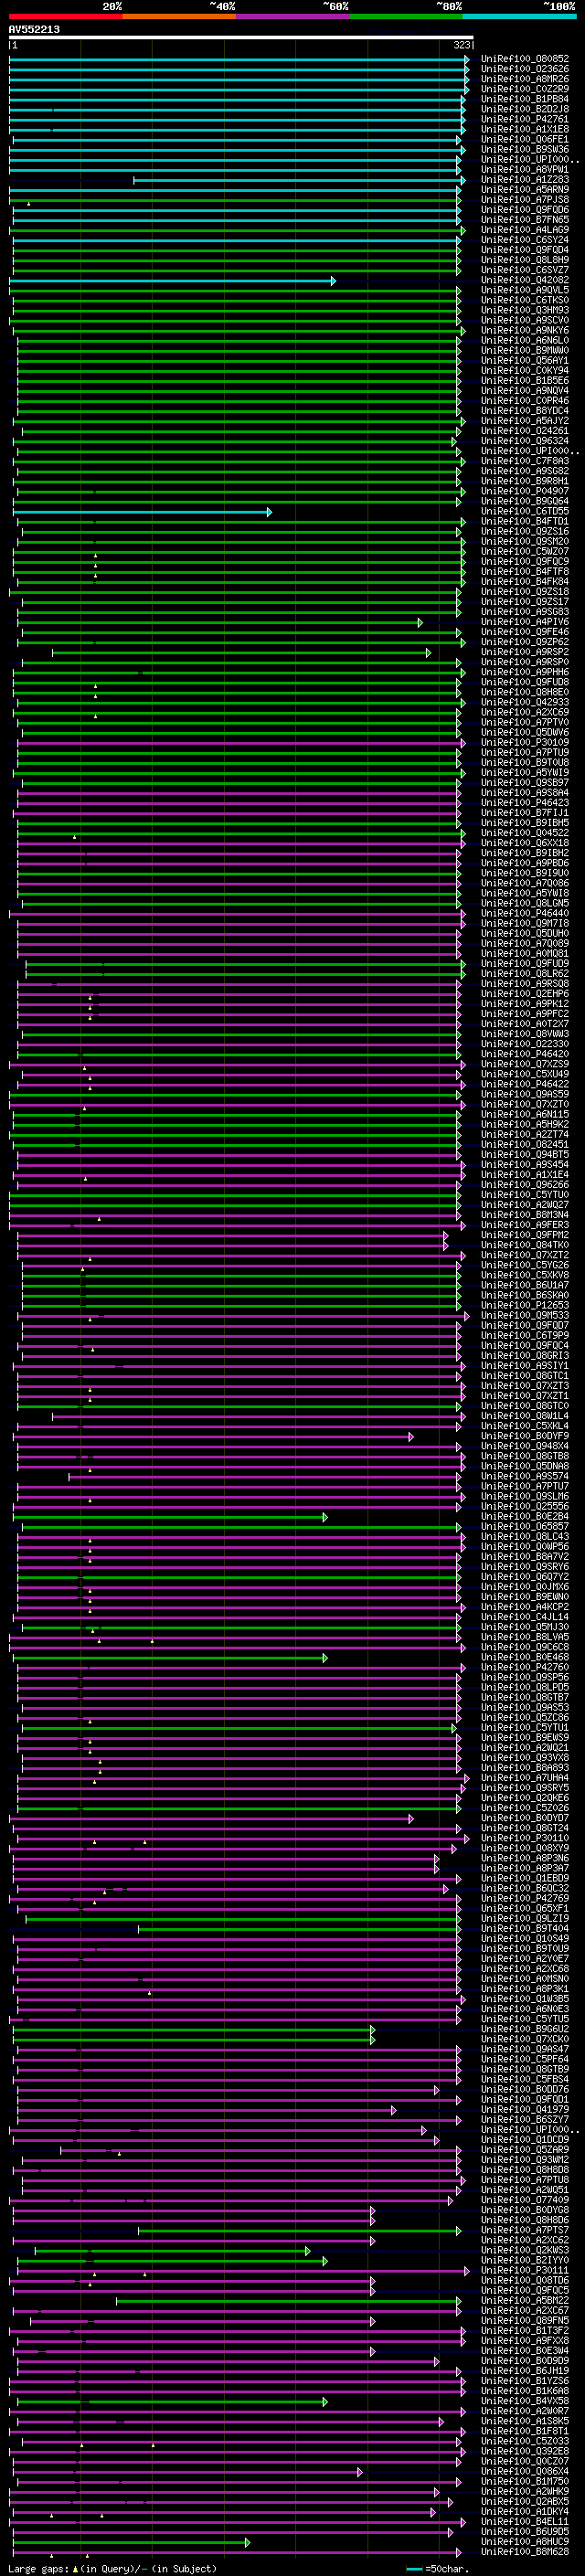Click label UniRef100_A4PIV6
The height and width of the screenshot is (2576, 585).
(x=525, y=622)
